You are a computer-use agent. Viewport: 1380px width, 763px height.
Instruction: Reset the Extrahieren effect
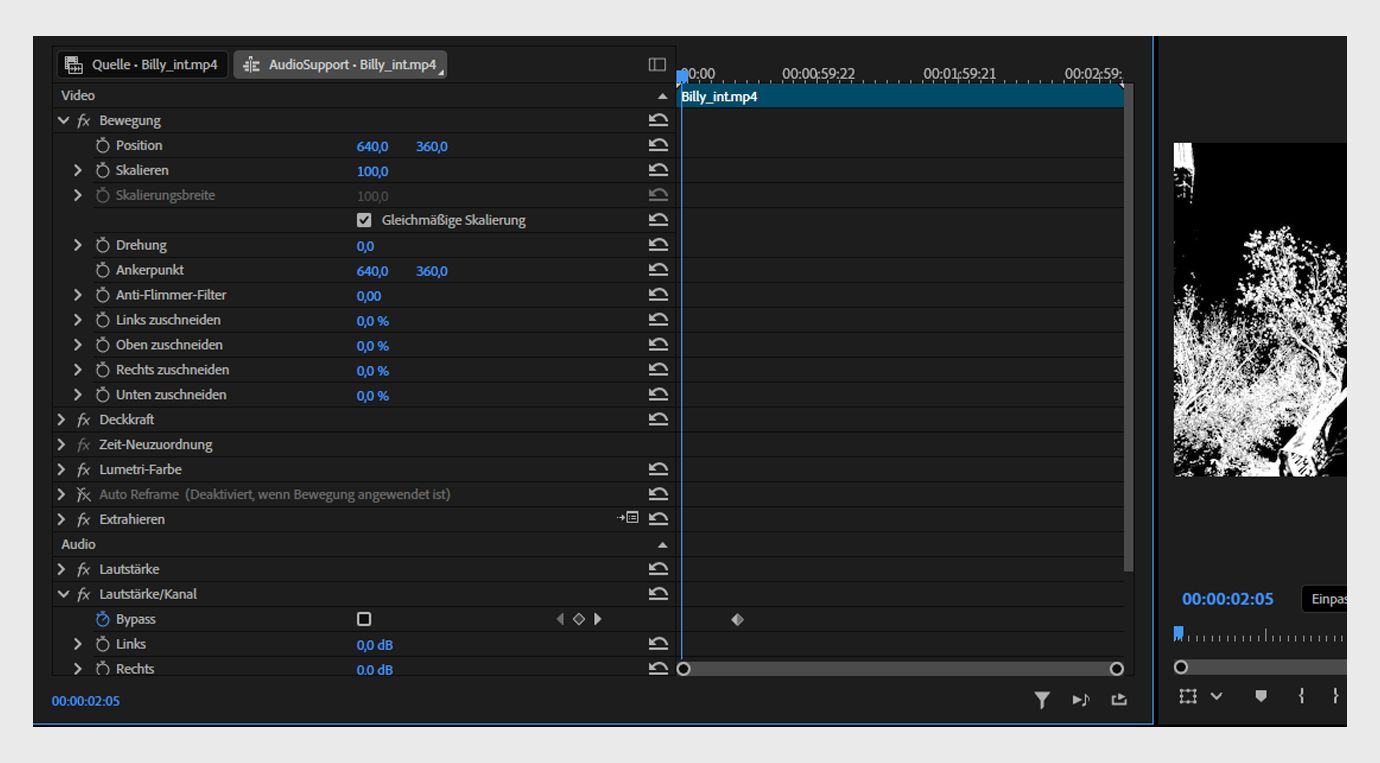coord(658,519)
